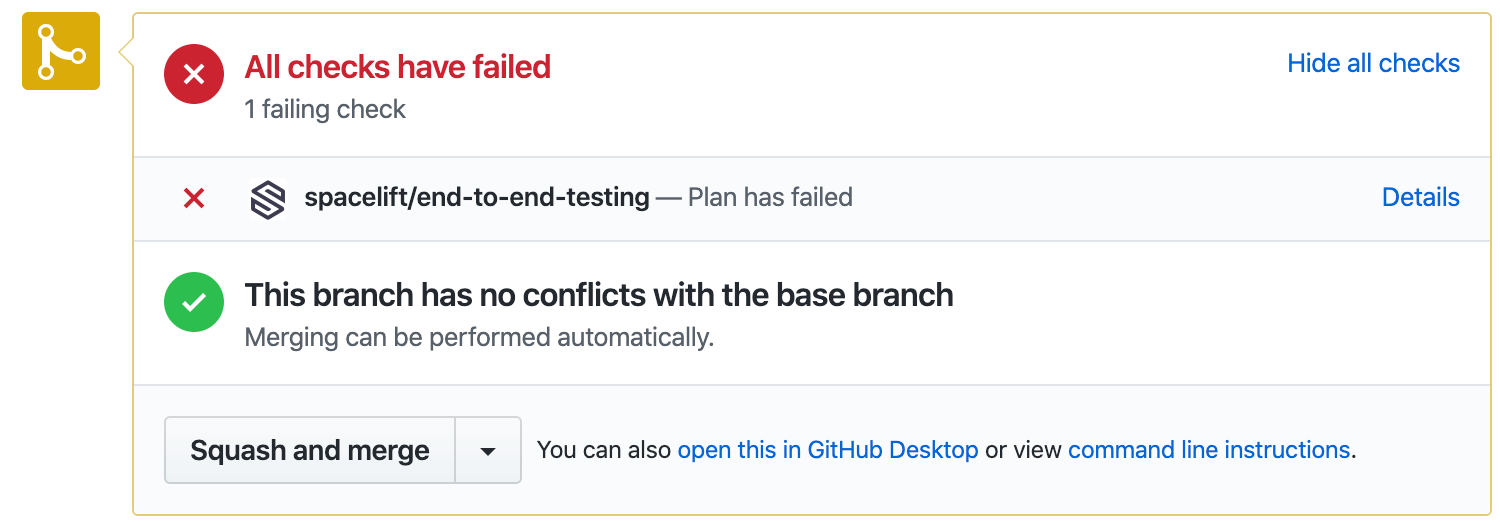1500x522 pixels.
Task: Click the spacelift/end-to-end-testing check name
Action: (476, 198)
